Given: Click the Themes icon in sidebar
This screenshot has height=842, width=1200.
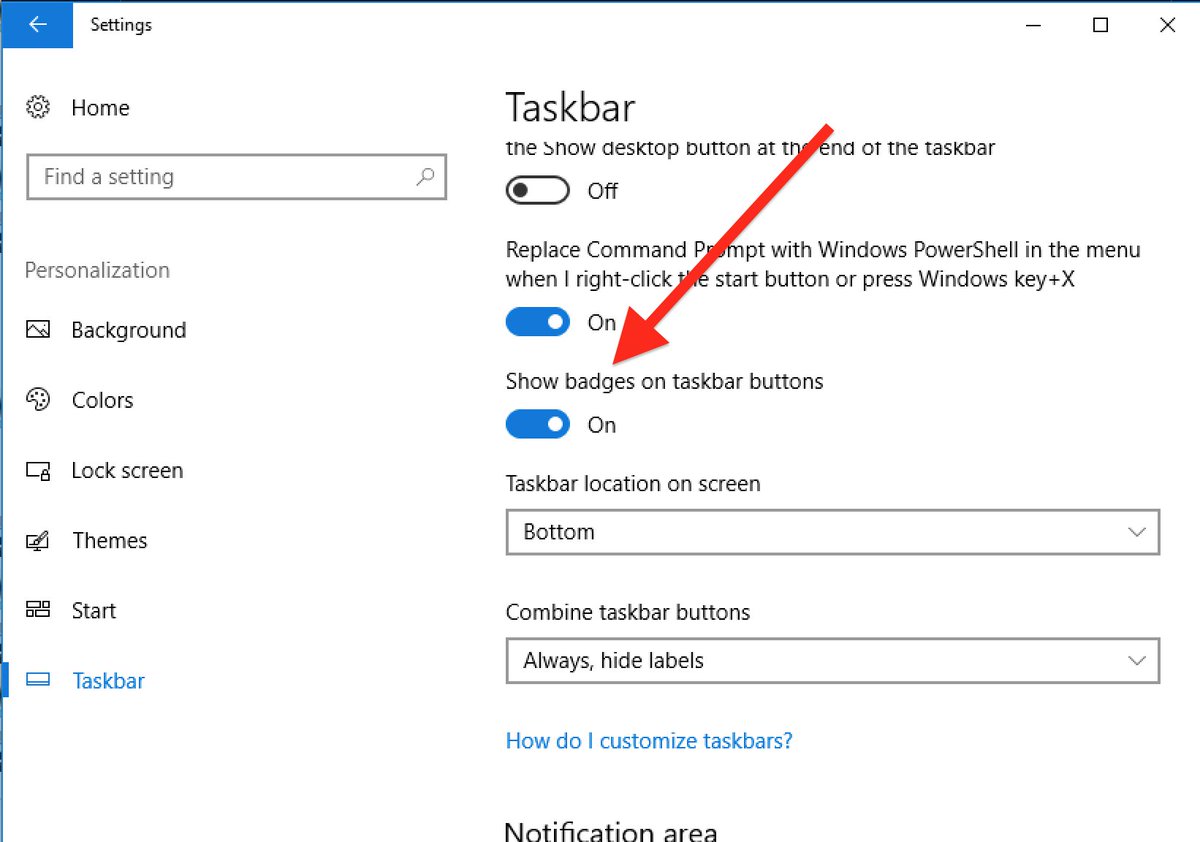Looking at the screenshot, I should click(37, 540).
